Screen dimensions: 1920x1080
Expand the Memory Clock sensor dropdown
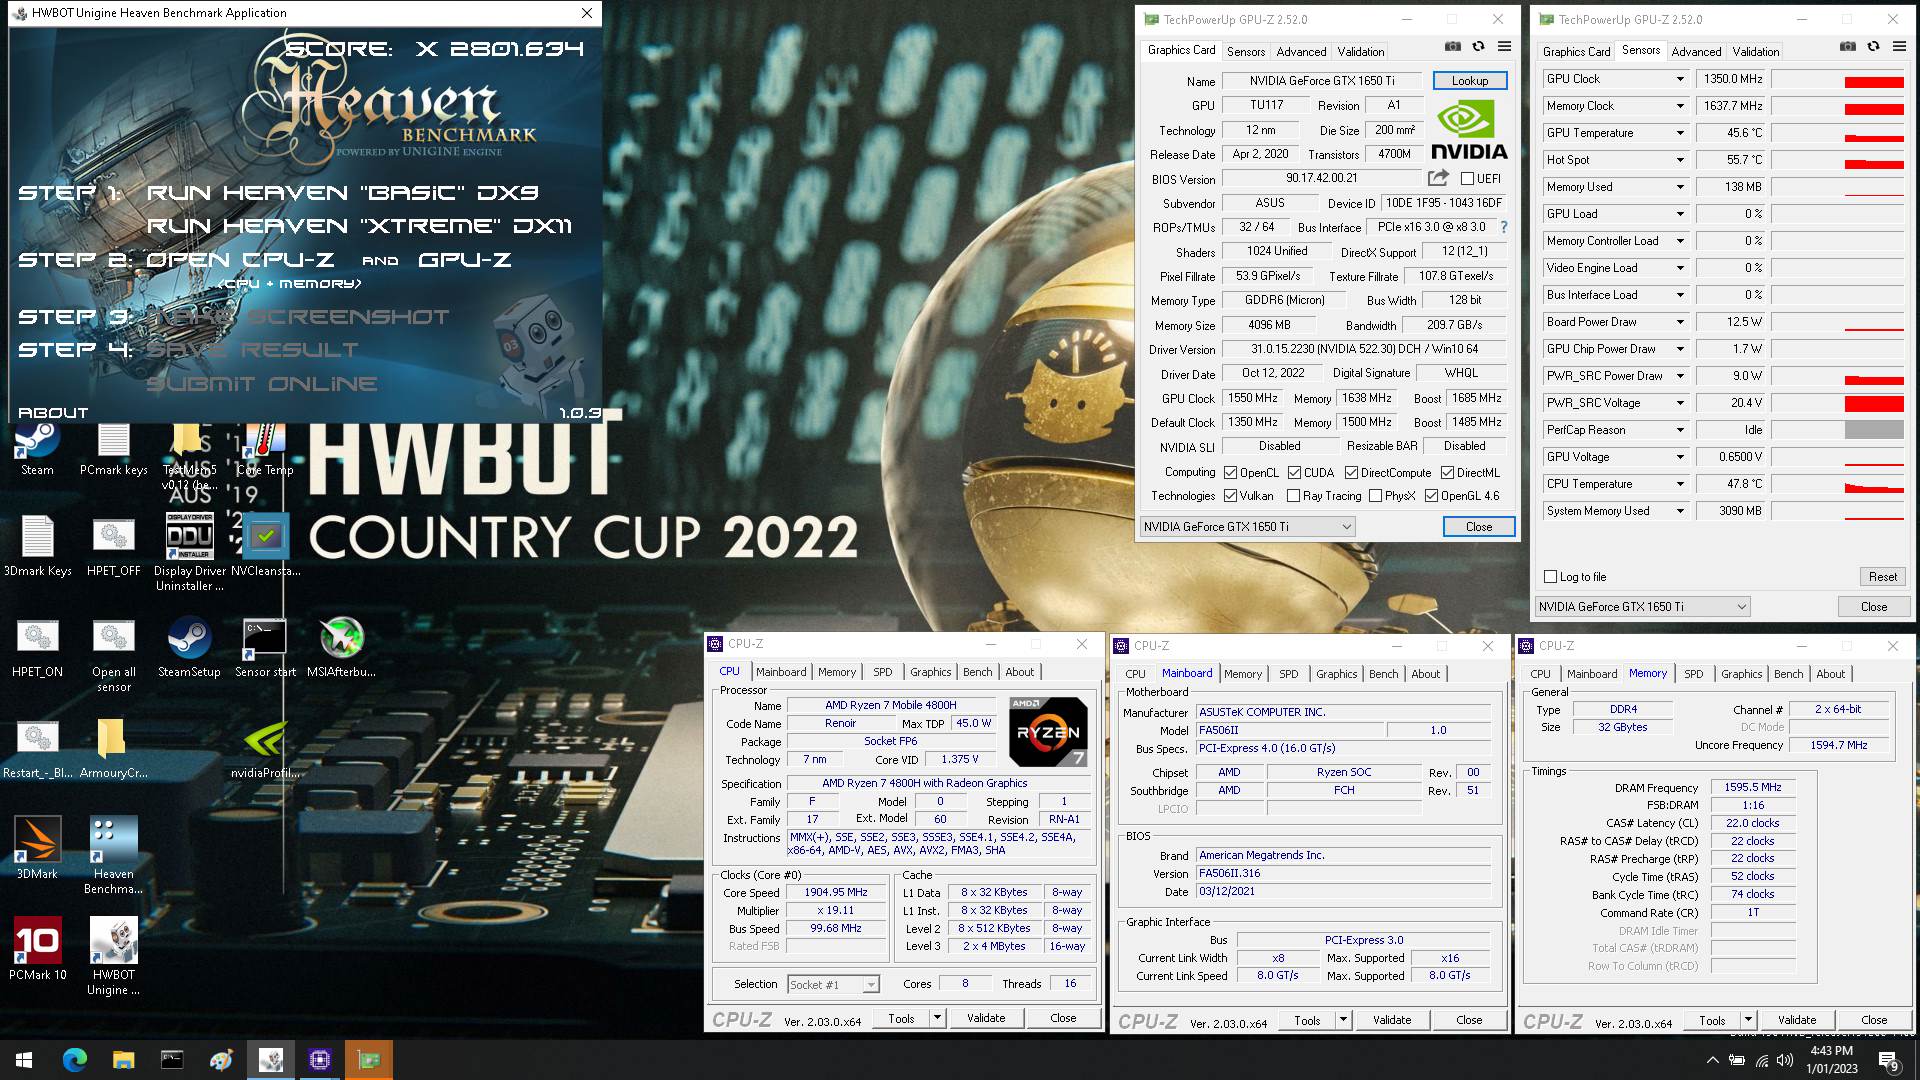click(1680, 106)
